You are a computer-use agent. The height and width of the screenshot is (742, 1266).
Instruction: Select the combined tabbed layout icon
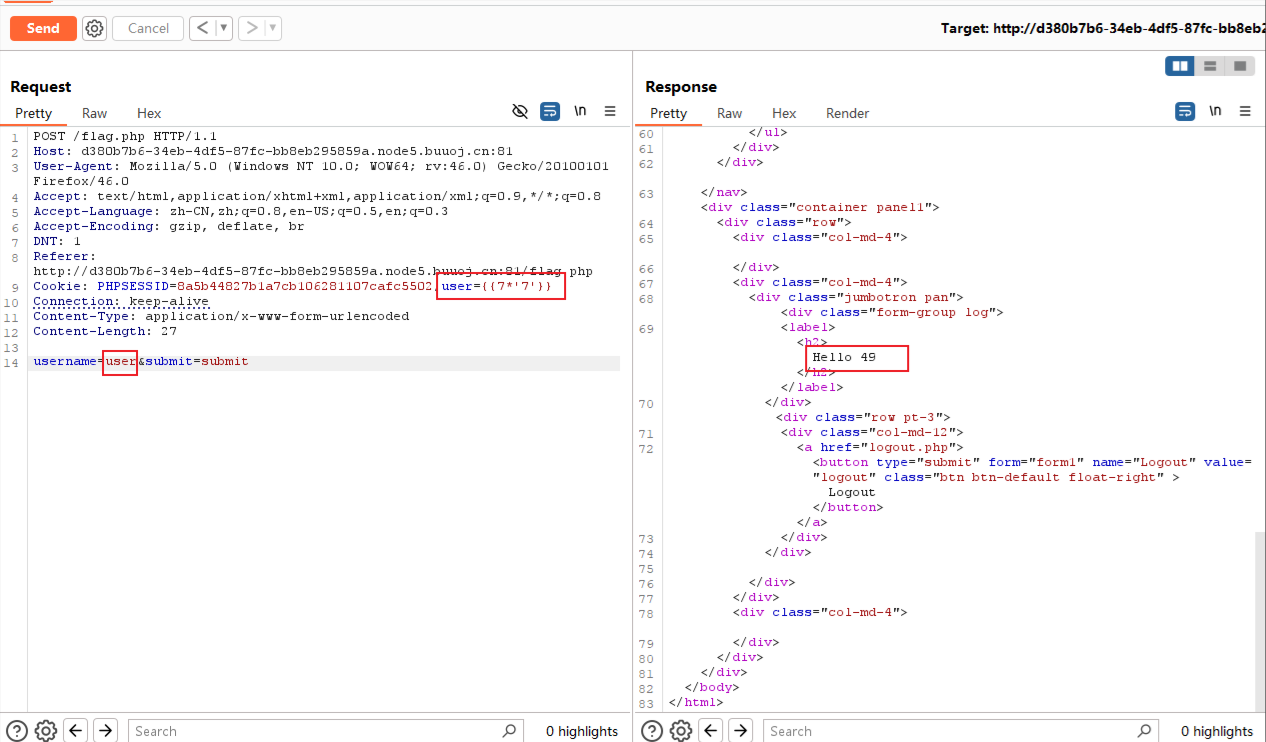click(x=1240, y=66)
